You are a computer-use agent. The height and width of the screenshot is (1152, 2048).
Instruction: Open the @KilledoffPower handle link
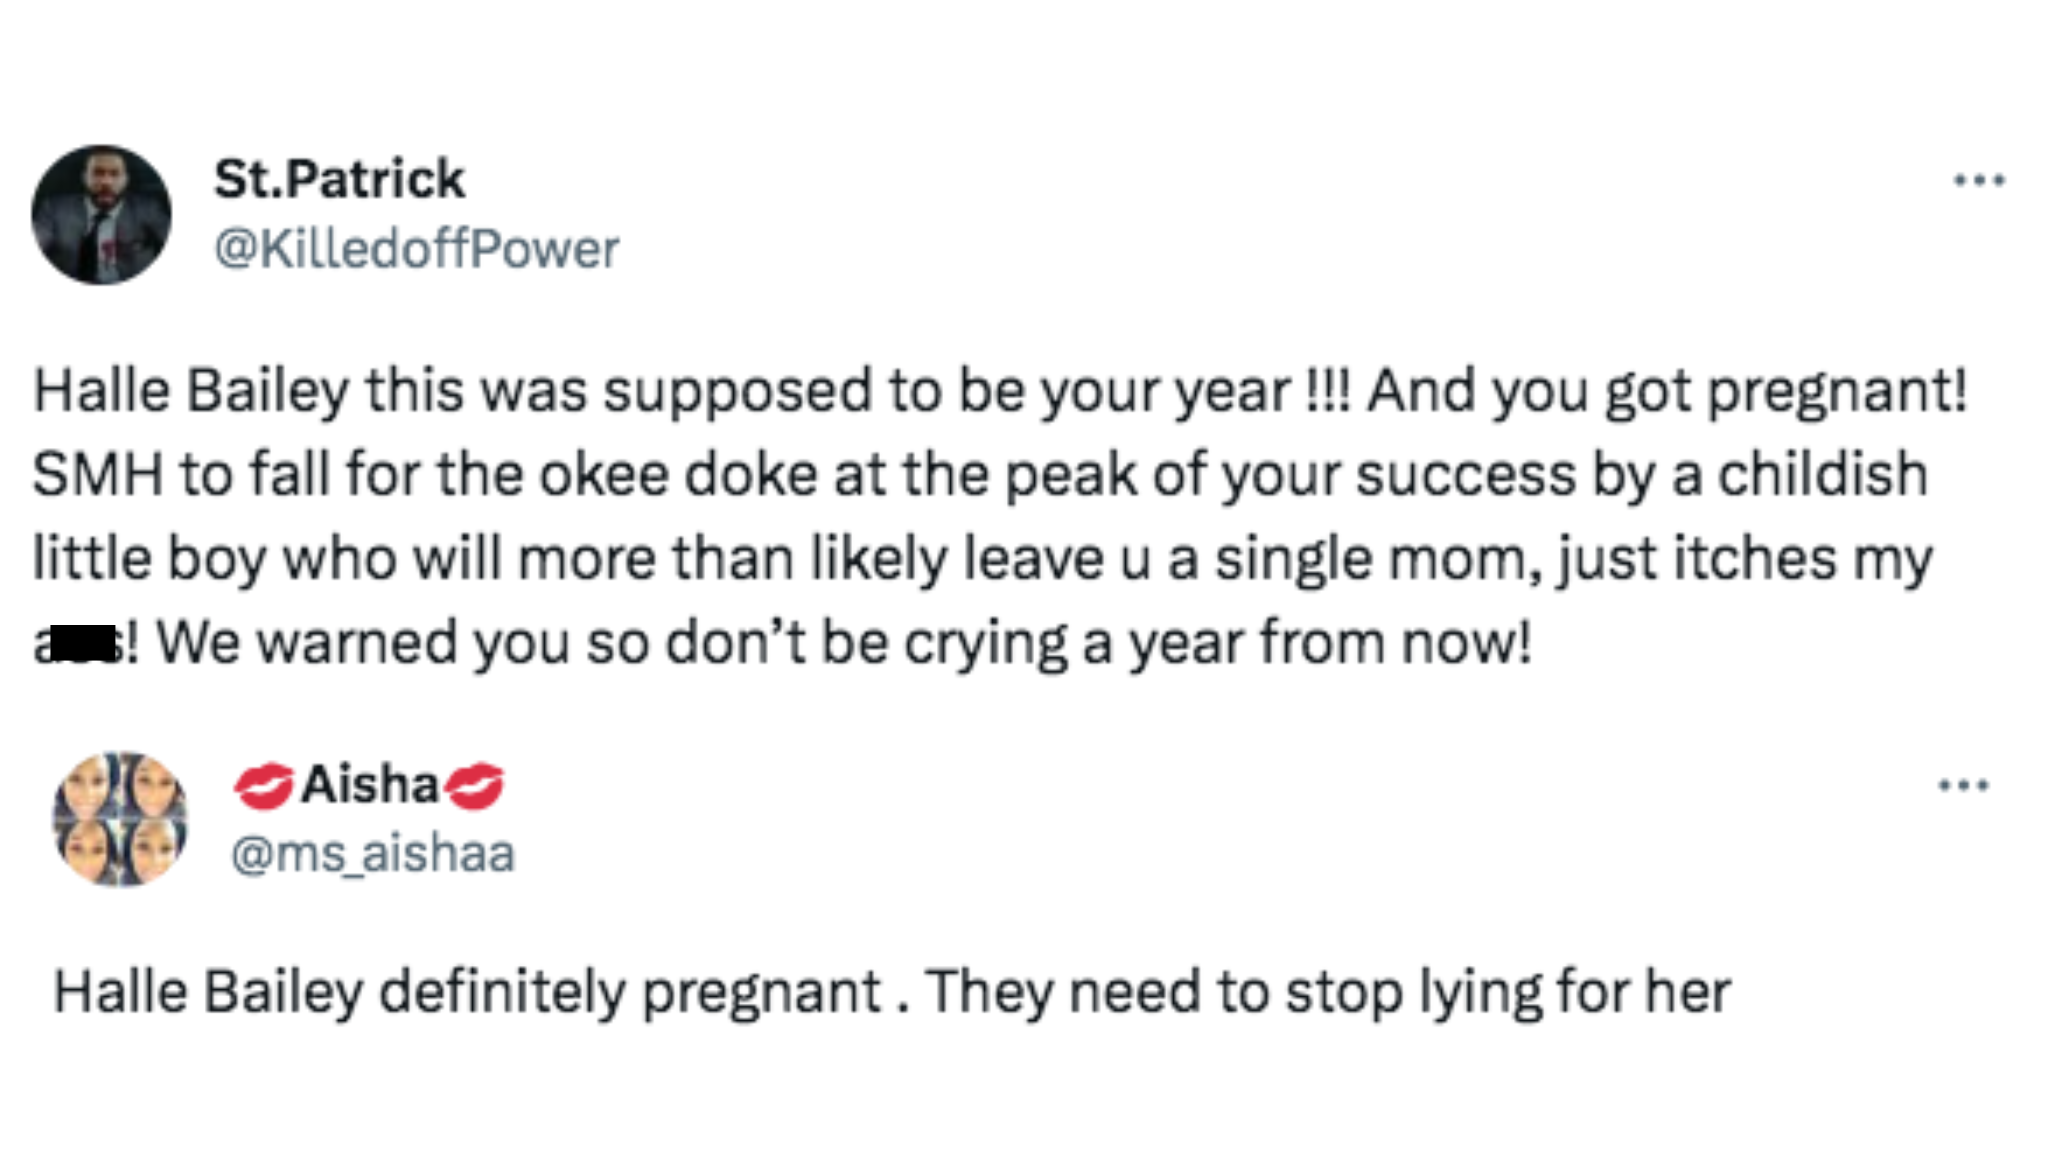click(x=416, y=249)
